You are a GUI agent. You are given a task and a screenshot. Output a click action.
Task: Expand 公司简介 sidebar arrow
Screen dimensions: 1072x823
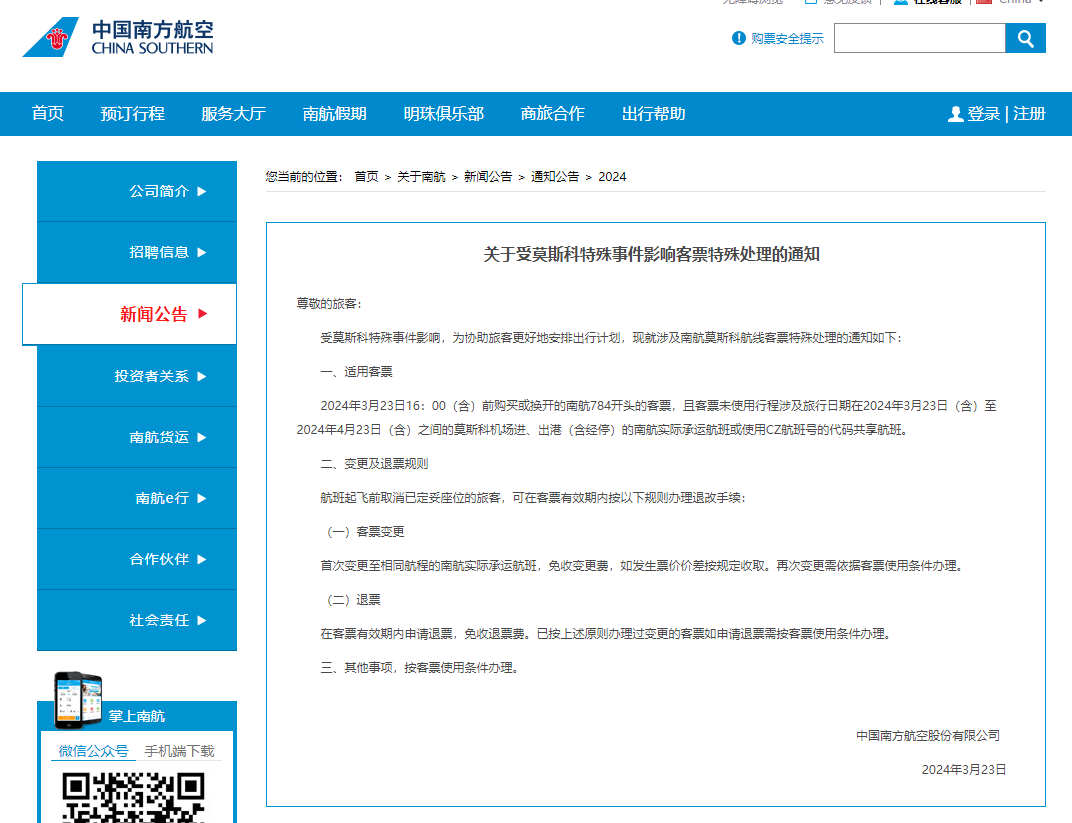202,191
